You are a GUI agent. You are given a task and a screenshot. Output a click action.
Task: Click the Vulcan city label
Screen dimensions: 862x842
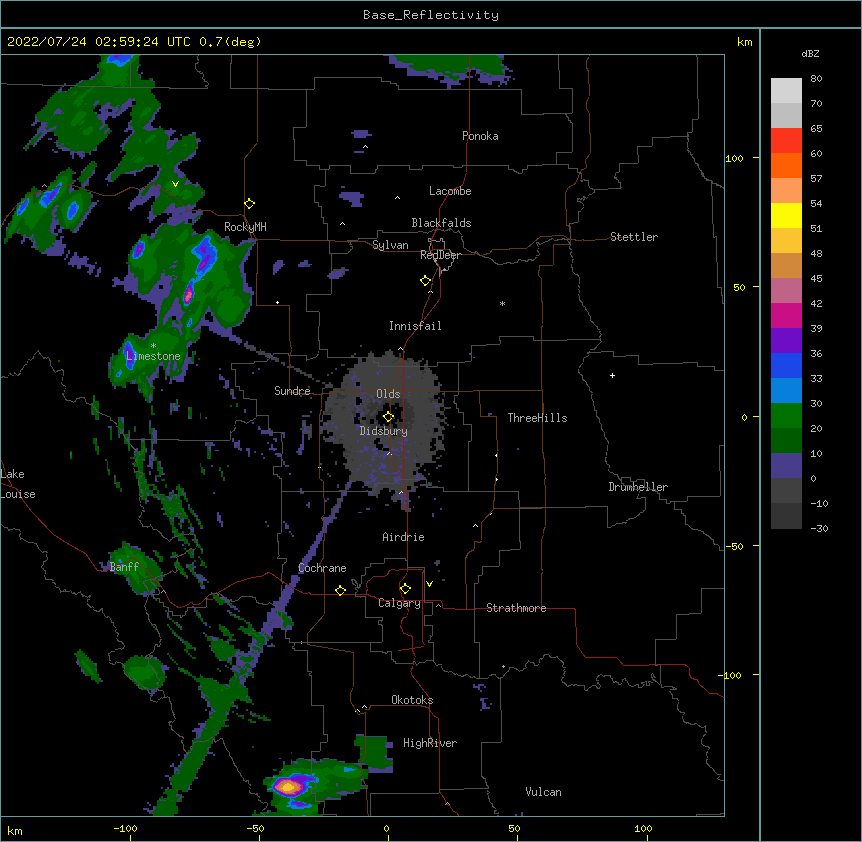click(543, 792)
